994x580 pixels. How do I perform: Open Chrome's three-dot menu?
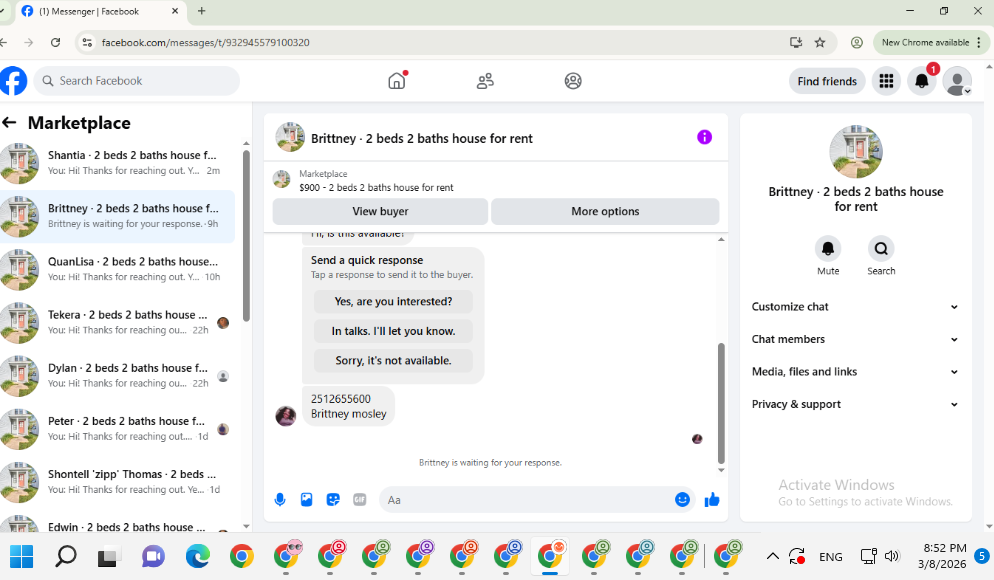click(979, 42)
